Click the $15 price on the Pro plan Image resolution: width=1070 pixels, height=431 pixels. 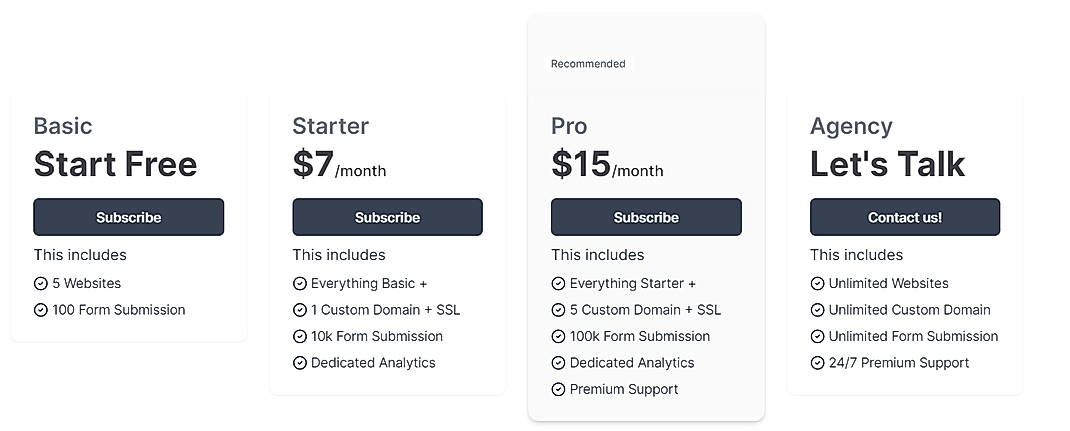point(581,164)
